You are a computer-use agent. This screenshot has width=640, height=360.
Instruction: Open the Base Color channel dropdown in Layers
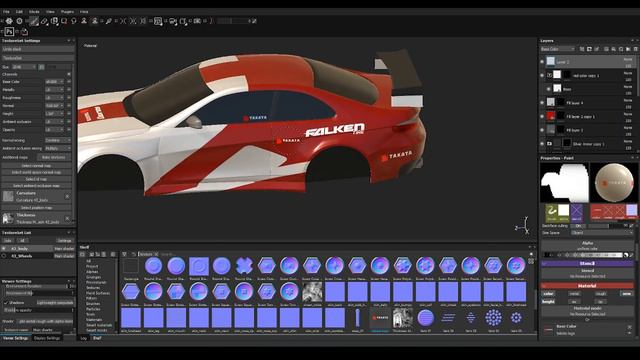[558, 49]
